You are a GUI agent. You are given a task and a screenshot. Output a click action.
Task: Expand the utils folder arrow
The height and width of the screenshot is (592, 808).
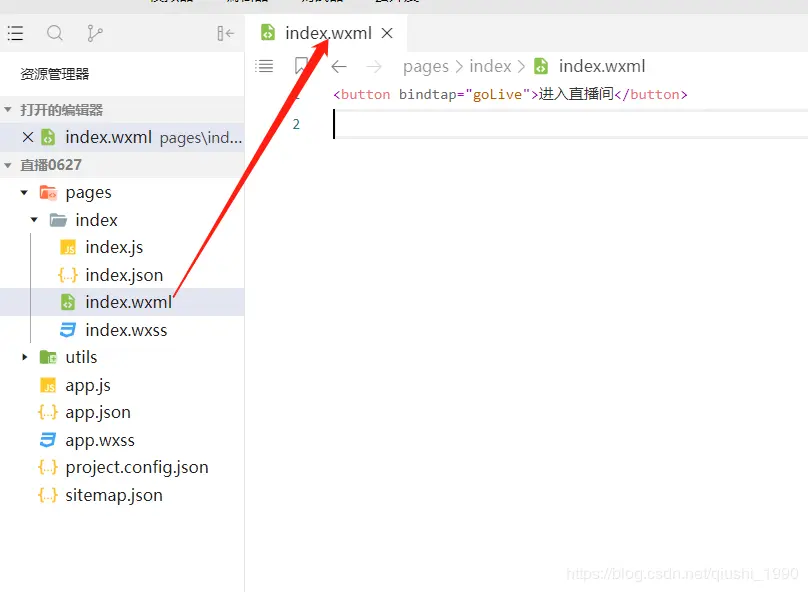(x=24, y=357)
